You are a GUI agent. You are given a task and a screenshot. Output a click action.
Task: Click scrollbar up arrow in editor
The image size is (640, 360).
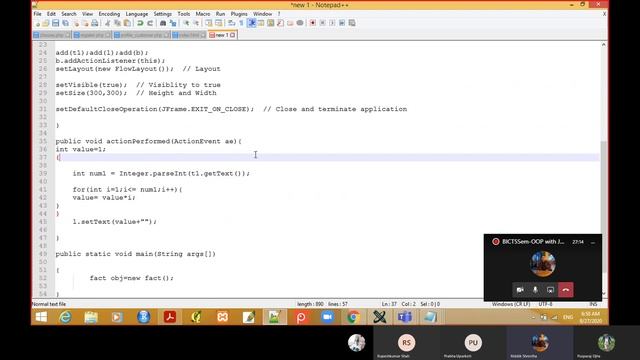click(604, 44)
